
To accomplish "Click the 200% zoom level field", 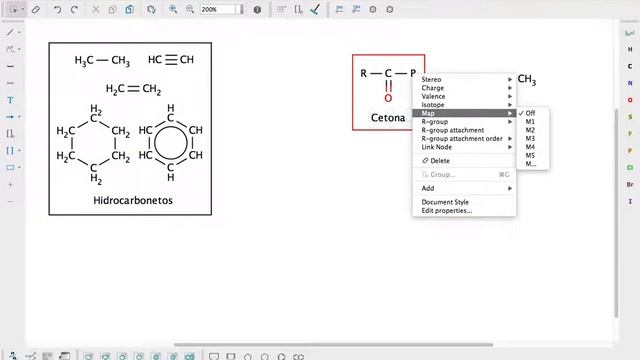I will 218,9.
